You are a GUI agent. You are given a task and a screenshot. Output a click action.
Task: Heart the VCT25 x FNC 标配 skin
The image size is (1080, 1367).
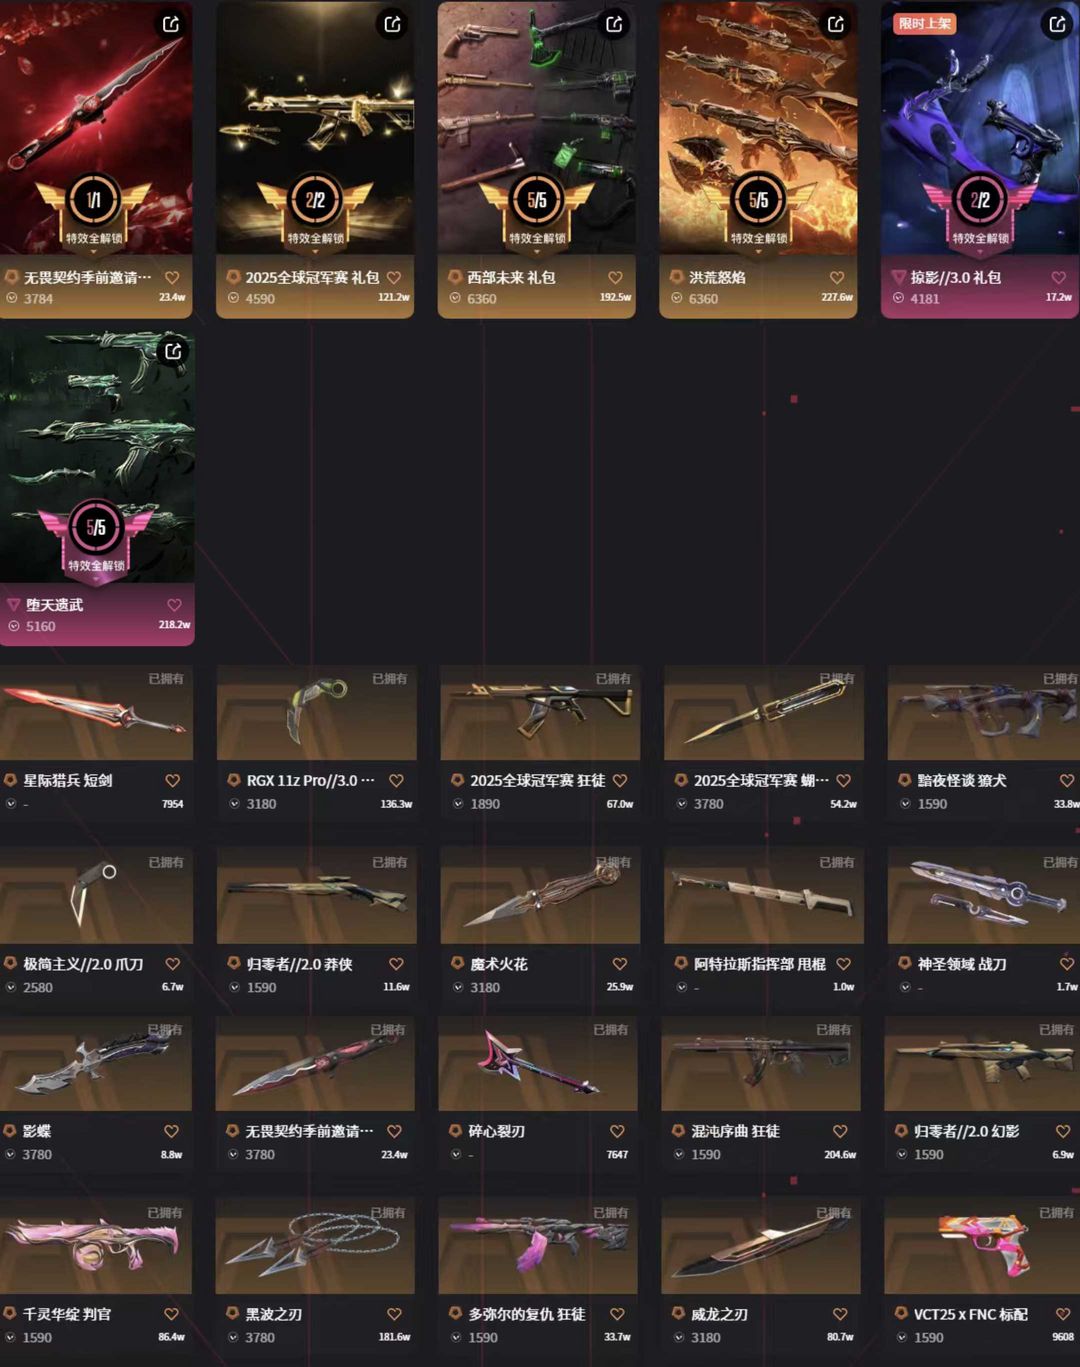pyautogui.click(x=1063, y=1314)
